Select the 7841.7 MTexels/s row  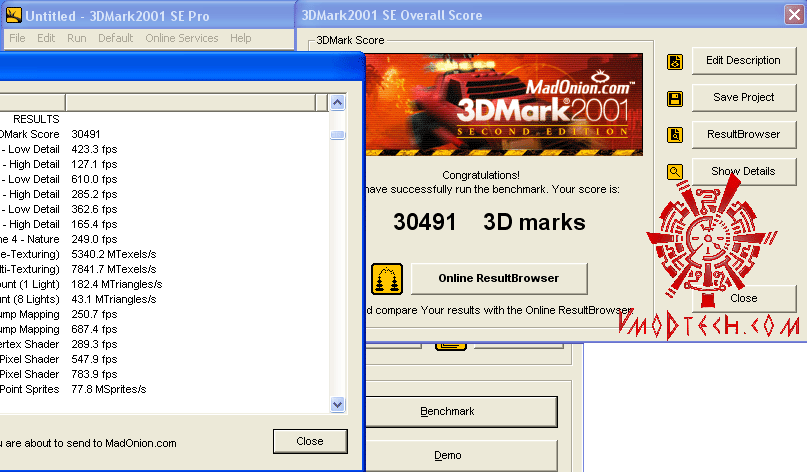point(165,269)
